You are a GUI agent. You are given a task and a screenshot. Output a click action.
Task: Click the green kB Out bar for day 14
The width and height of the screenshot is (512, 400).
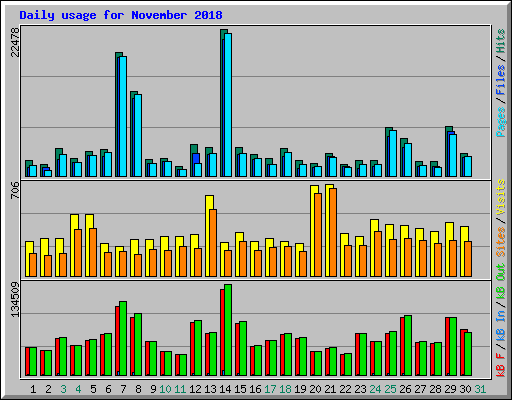tap(228, 330)
